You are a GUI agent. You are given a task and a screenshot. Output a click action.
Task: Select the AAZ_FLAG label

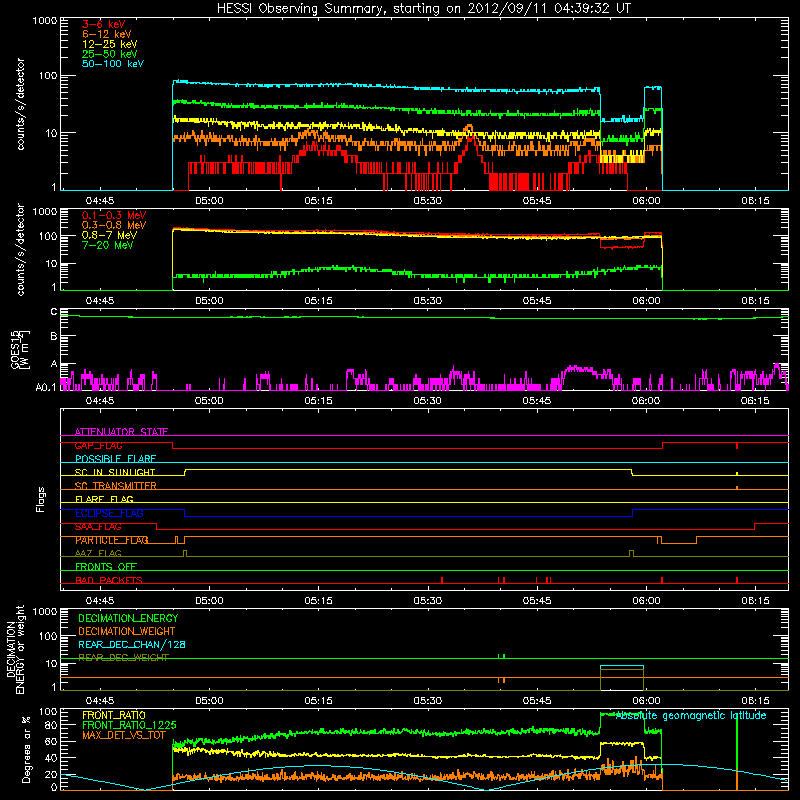98,554
